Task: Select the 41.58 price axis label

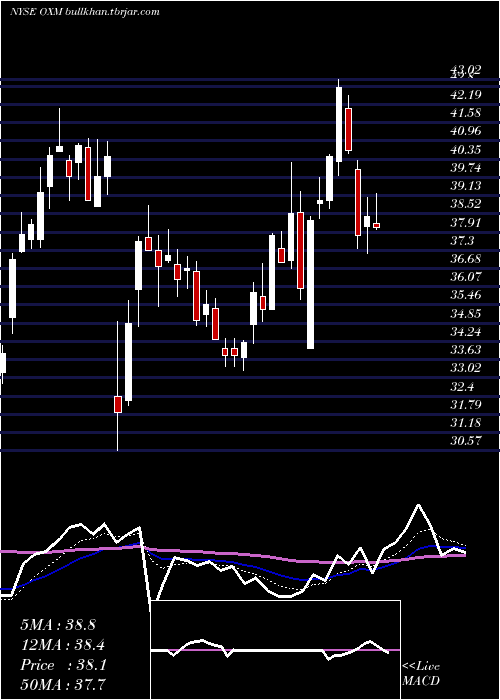Action: click(x=465, y=113)
